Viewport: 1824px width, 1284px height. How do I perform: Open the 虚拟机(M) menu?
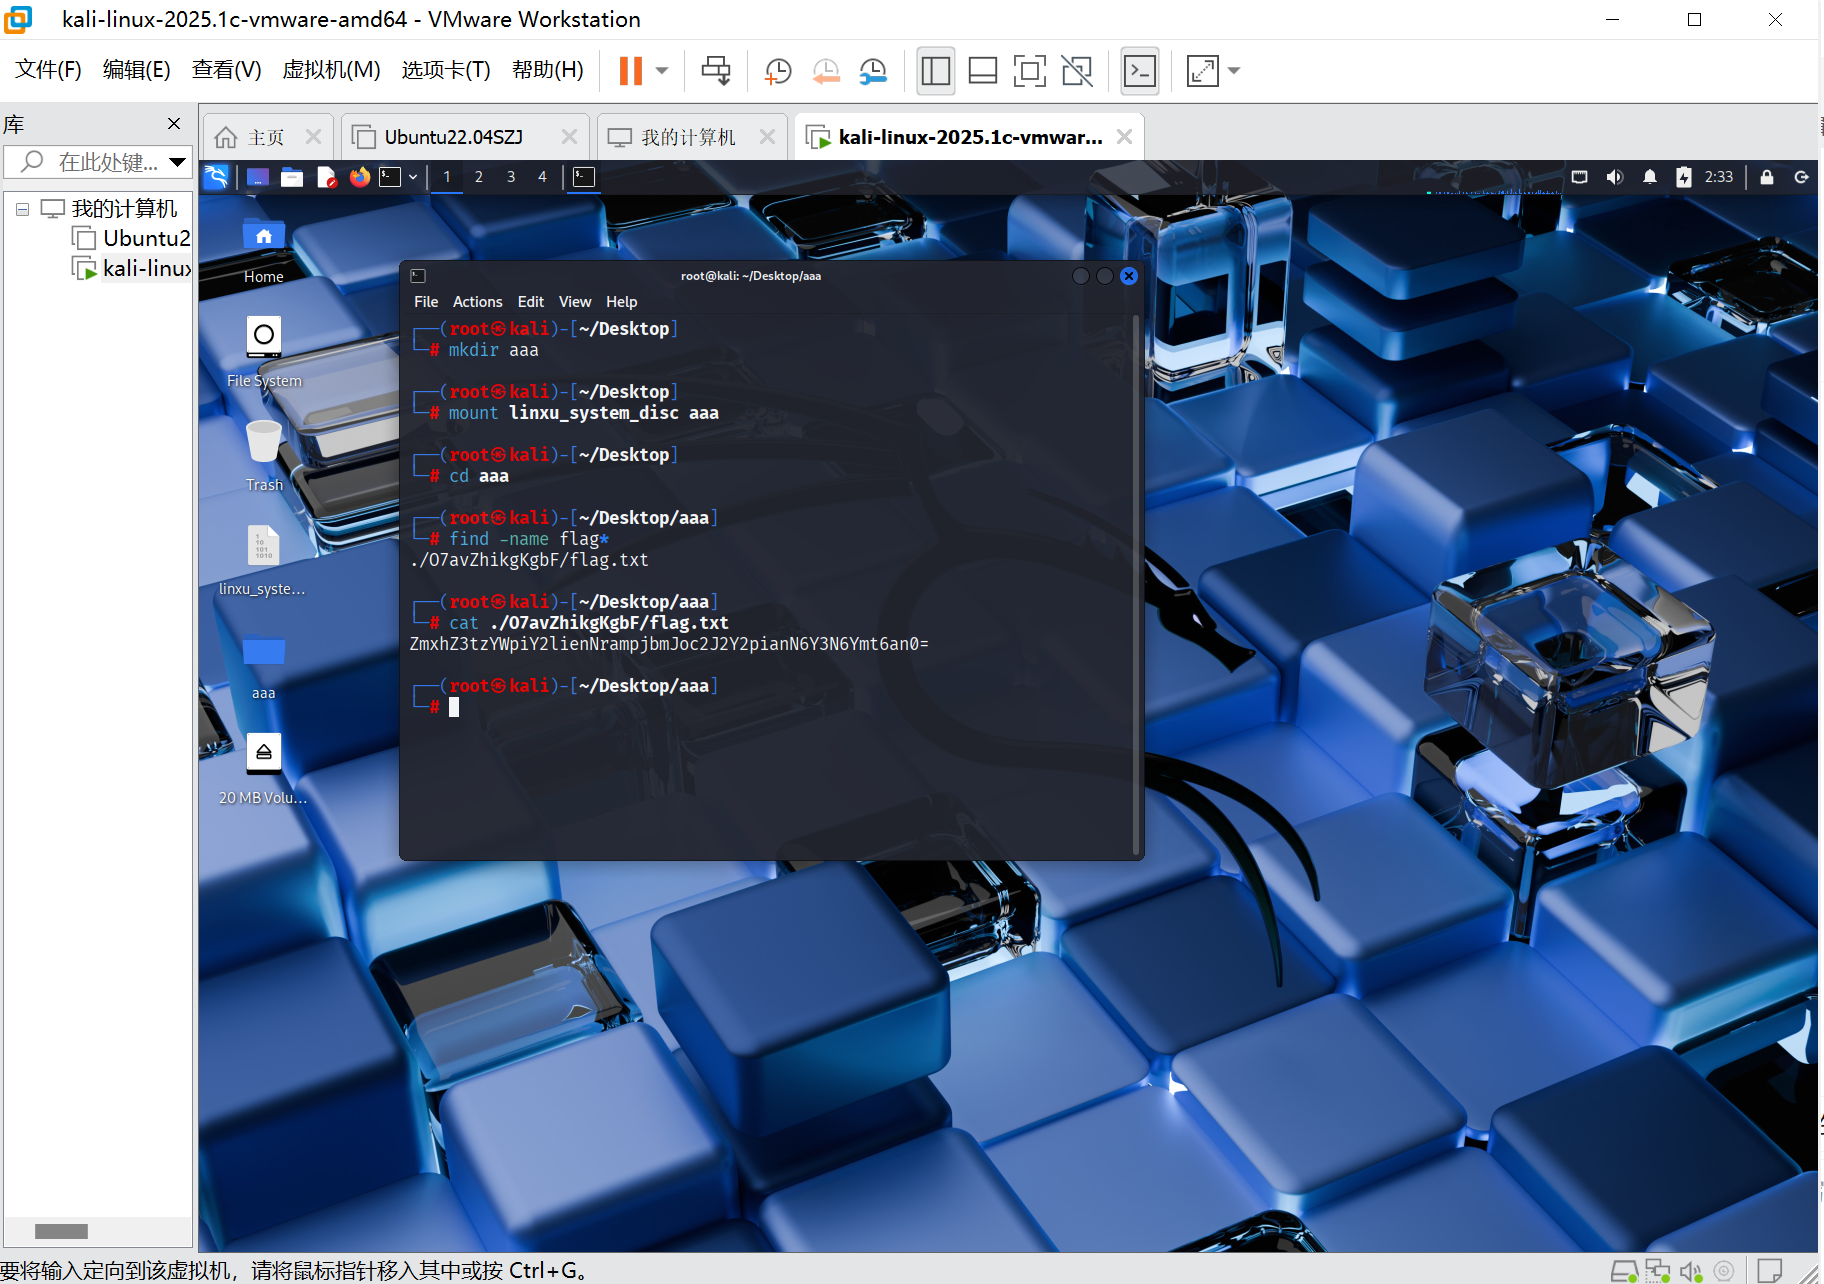click(x=331, y=70)
